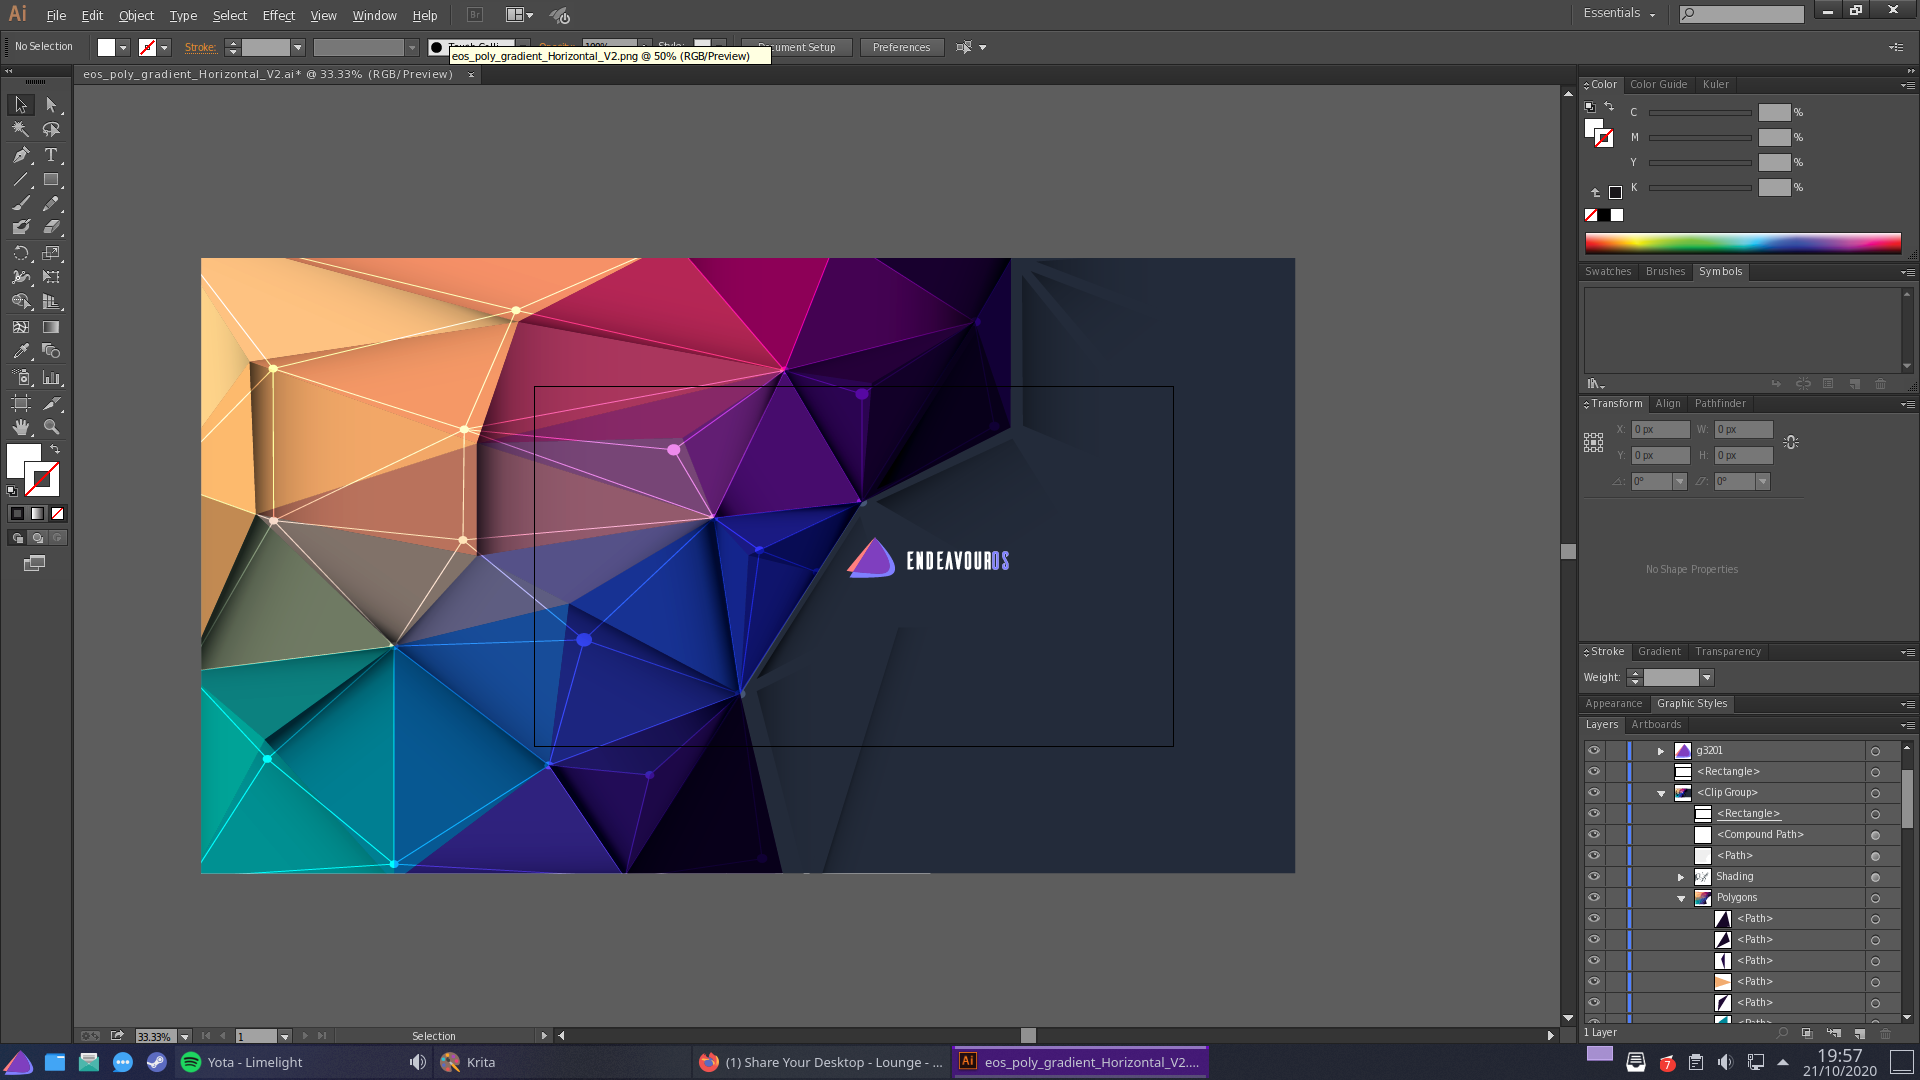Toggle visibility of the Clip Group
Viewport: 1920px width, 1080px height.
[1594, 793]
